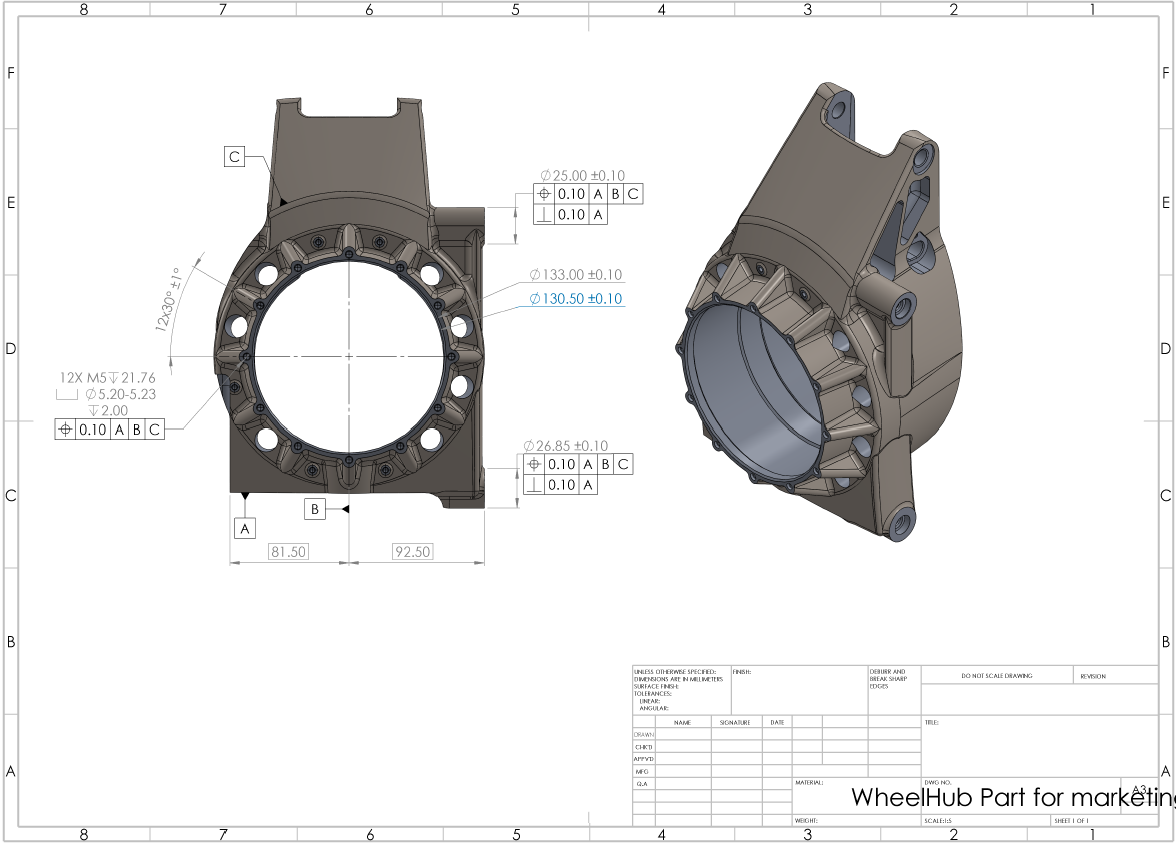Select the MFG row label
The width and height of the screenshot is (1176, 843).
pos(642,771)
